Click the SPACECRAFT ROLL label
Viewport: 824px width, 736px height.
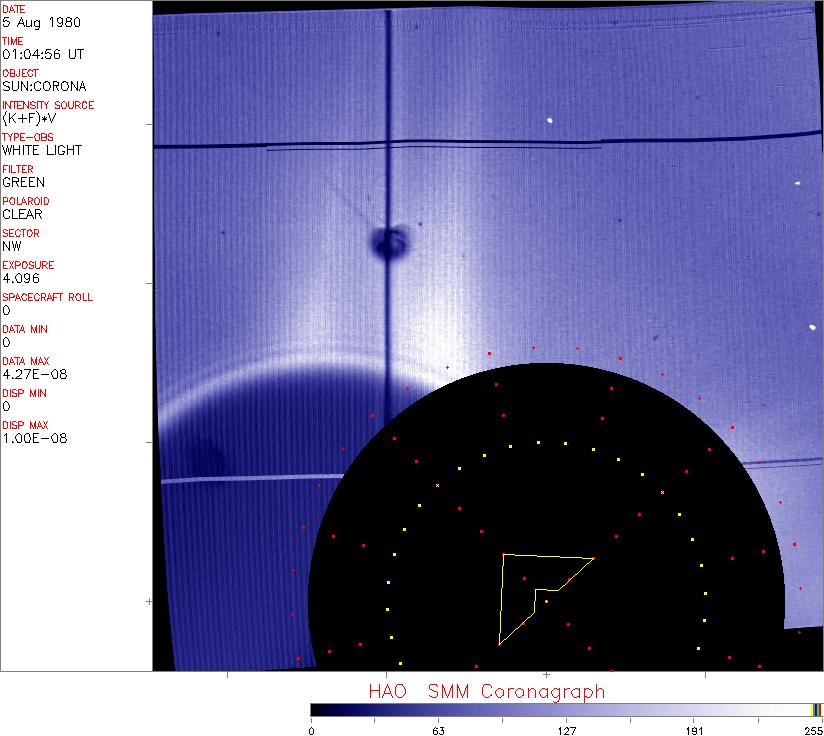[x=48, y=297]
